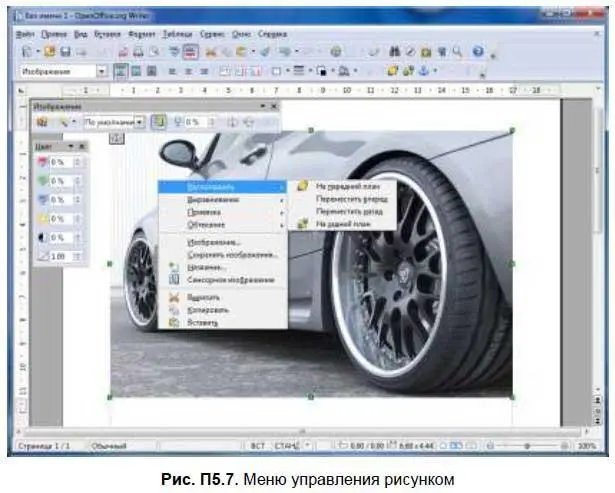Close the Изображение floating toolbar

274,106
